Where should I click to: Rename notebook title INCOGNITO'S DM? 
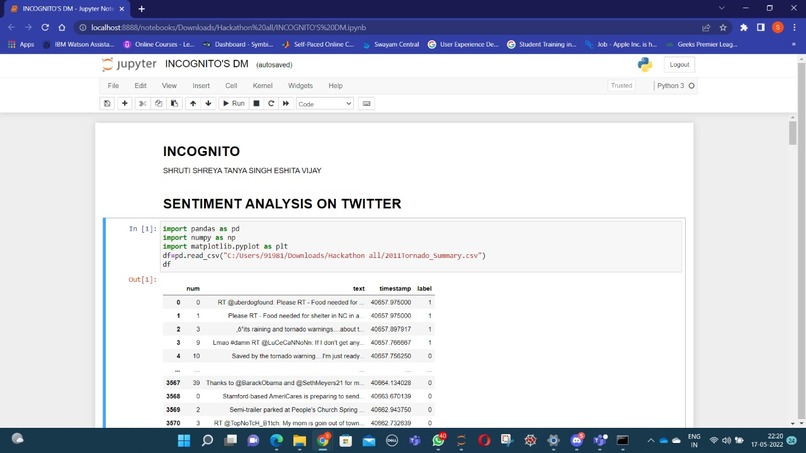tap(207, 64)
